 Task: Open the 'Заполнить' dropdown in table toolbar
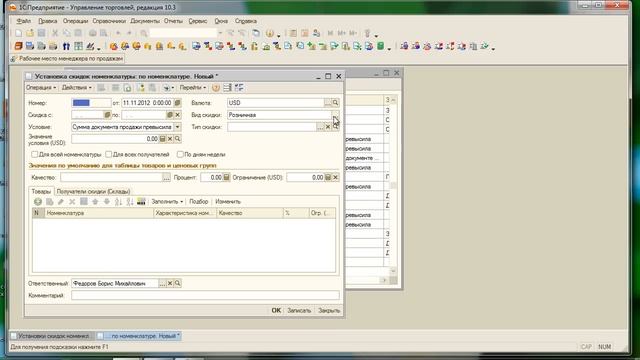[167, 202]
